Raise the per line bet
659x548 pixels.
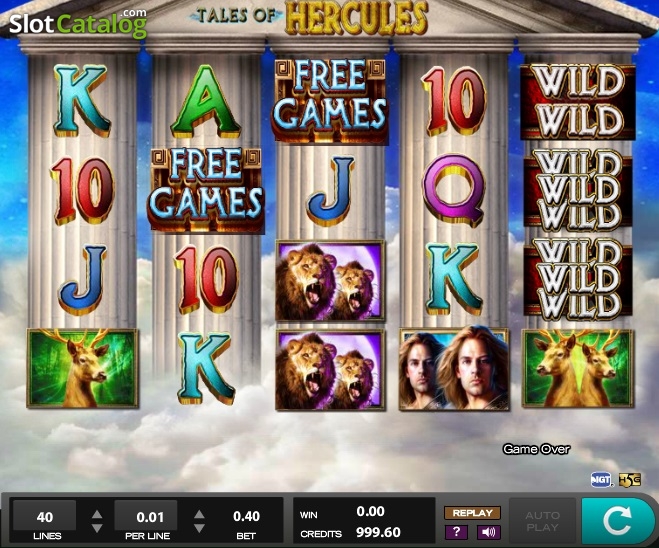[199, 514]
